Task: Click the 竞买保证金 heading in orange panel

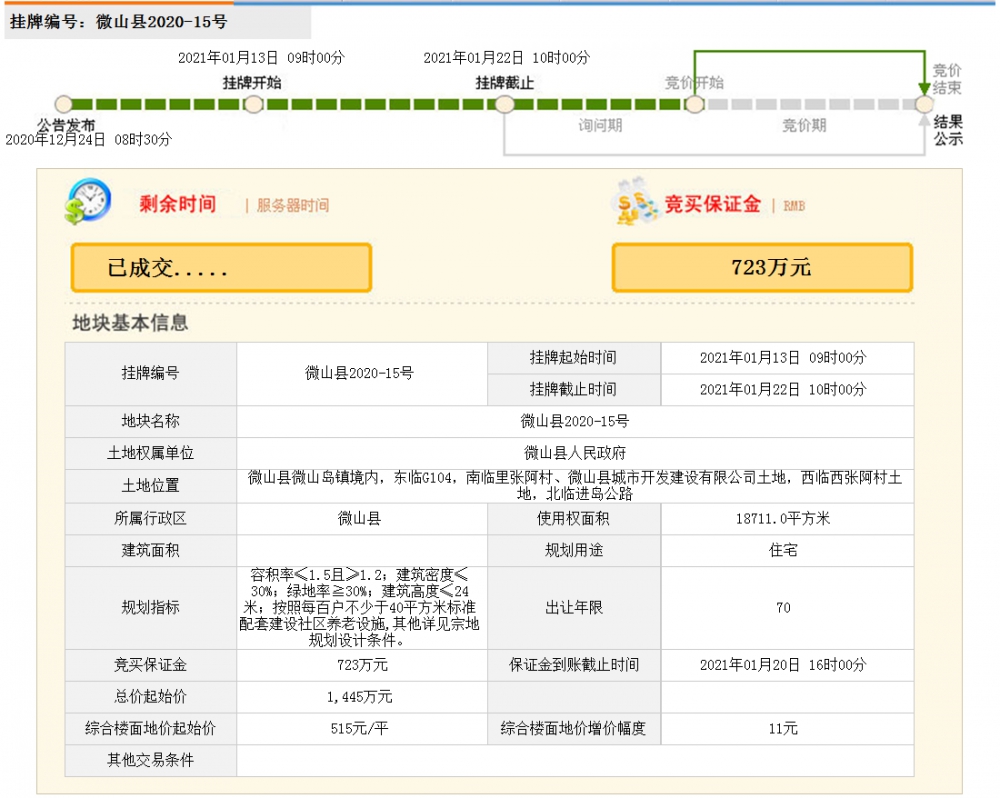Action: [x=712, y=204]
